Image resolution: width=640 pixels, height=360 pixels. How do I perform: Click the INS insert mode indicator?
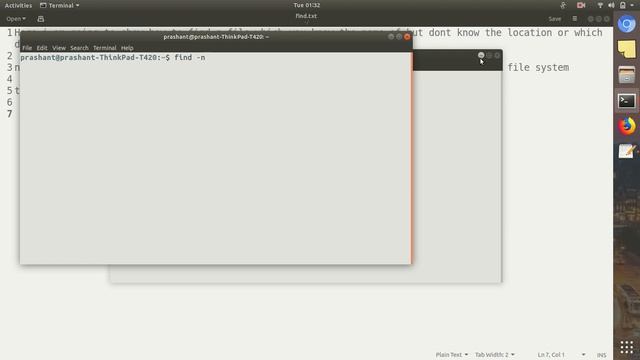point(601,355)
